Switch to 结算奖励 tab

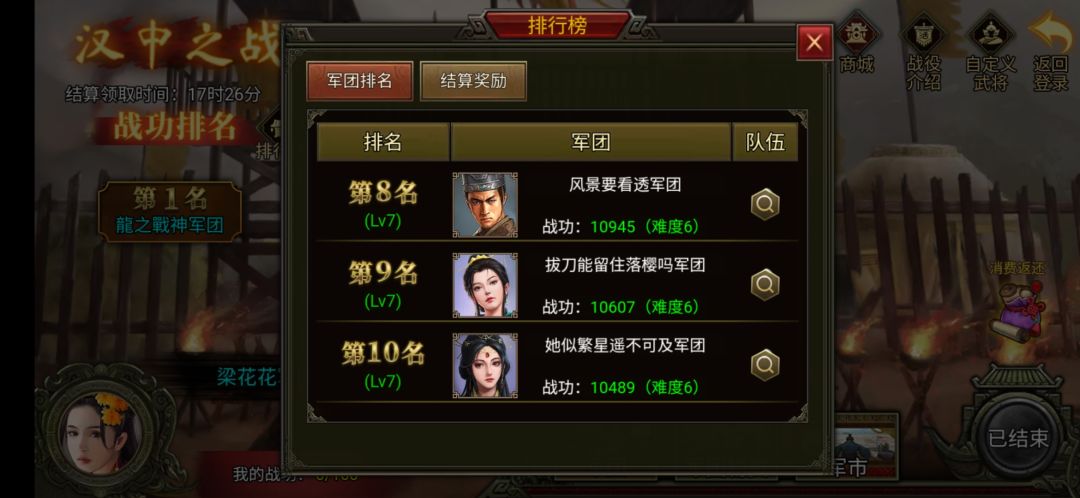[x=473, y=81]
